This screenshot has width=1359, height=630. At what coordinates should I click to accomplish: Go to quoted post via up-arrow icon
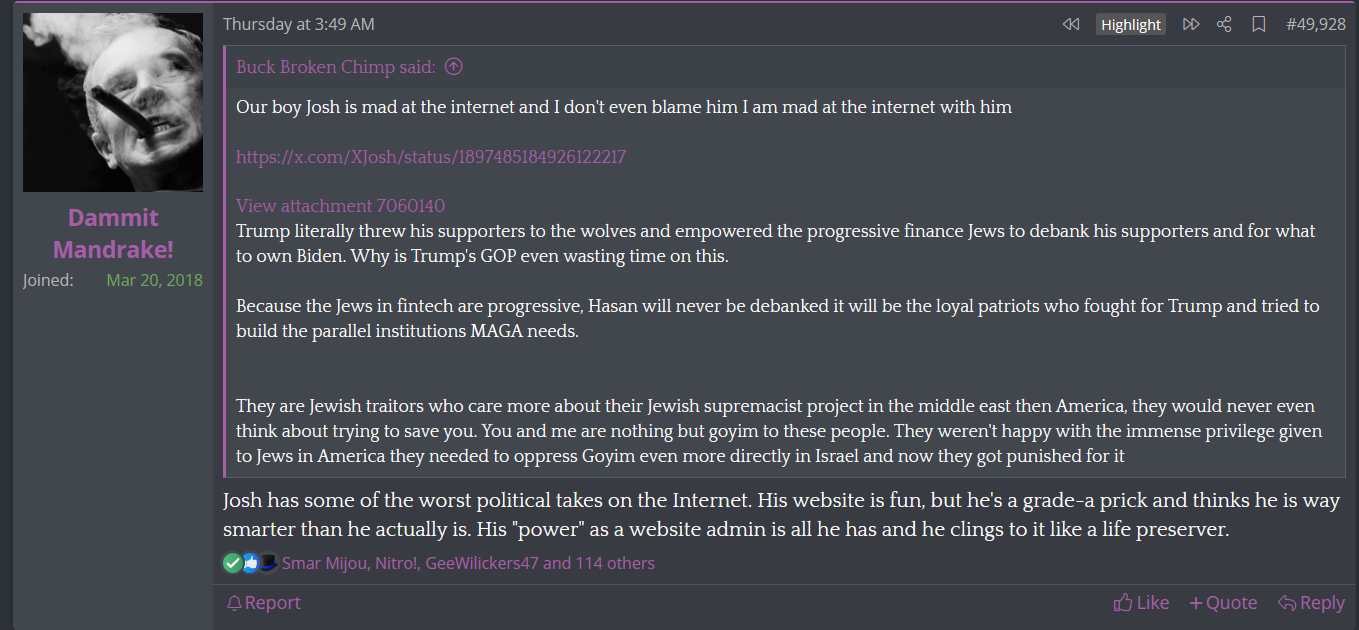point(453,67)
